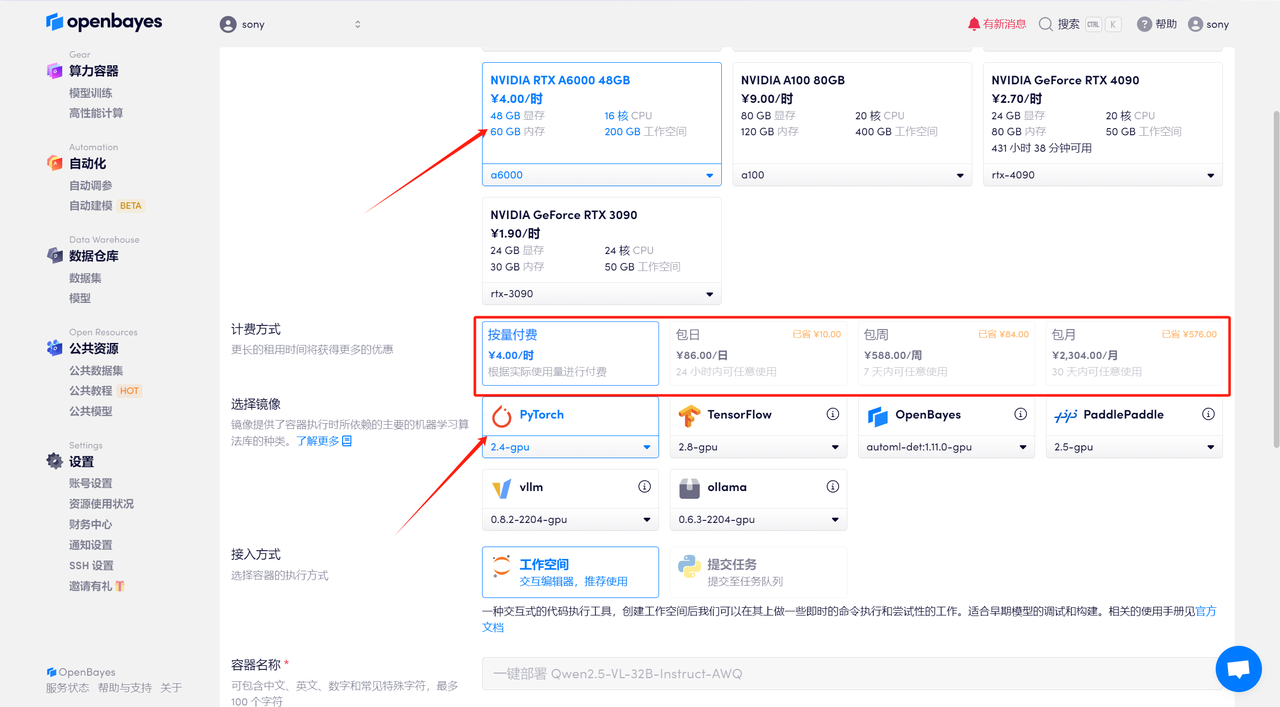The height and width of the screenshot is (707, 1280).
Task: Show info for PaddlePaddle image
Action: (x=1209, y=414)
